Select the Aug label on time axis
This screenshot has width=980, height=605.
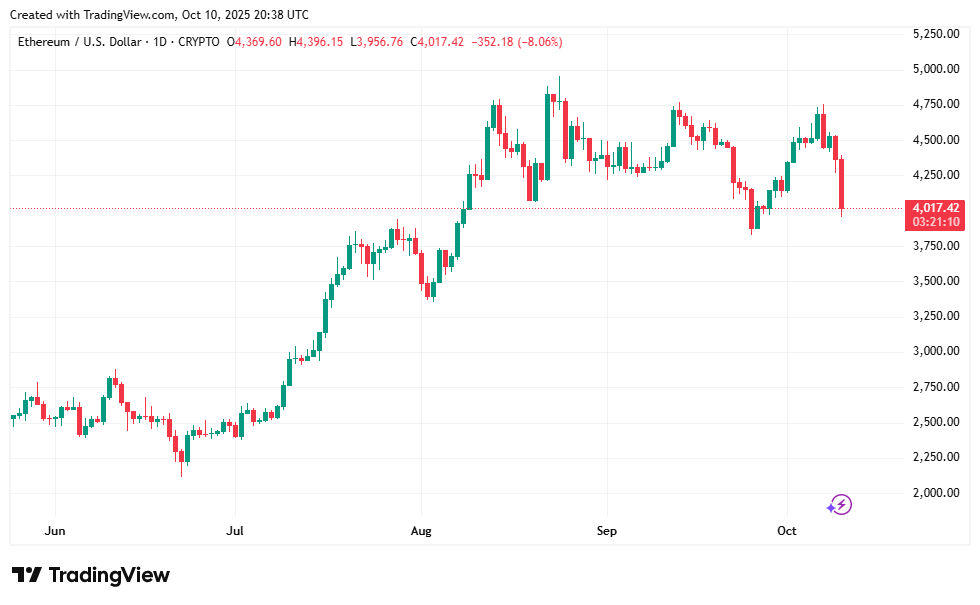(421, 530)
